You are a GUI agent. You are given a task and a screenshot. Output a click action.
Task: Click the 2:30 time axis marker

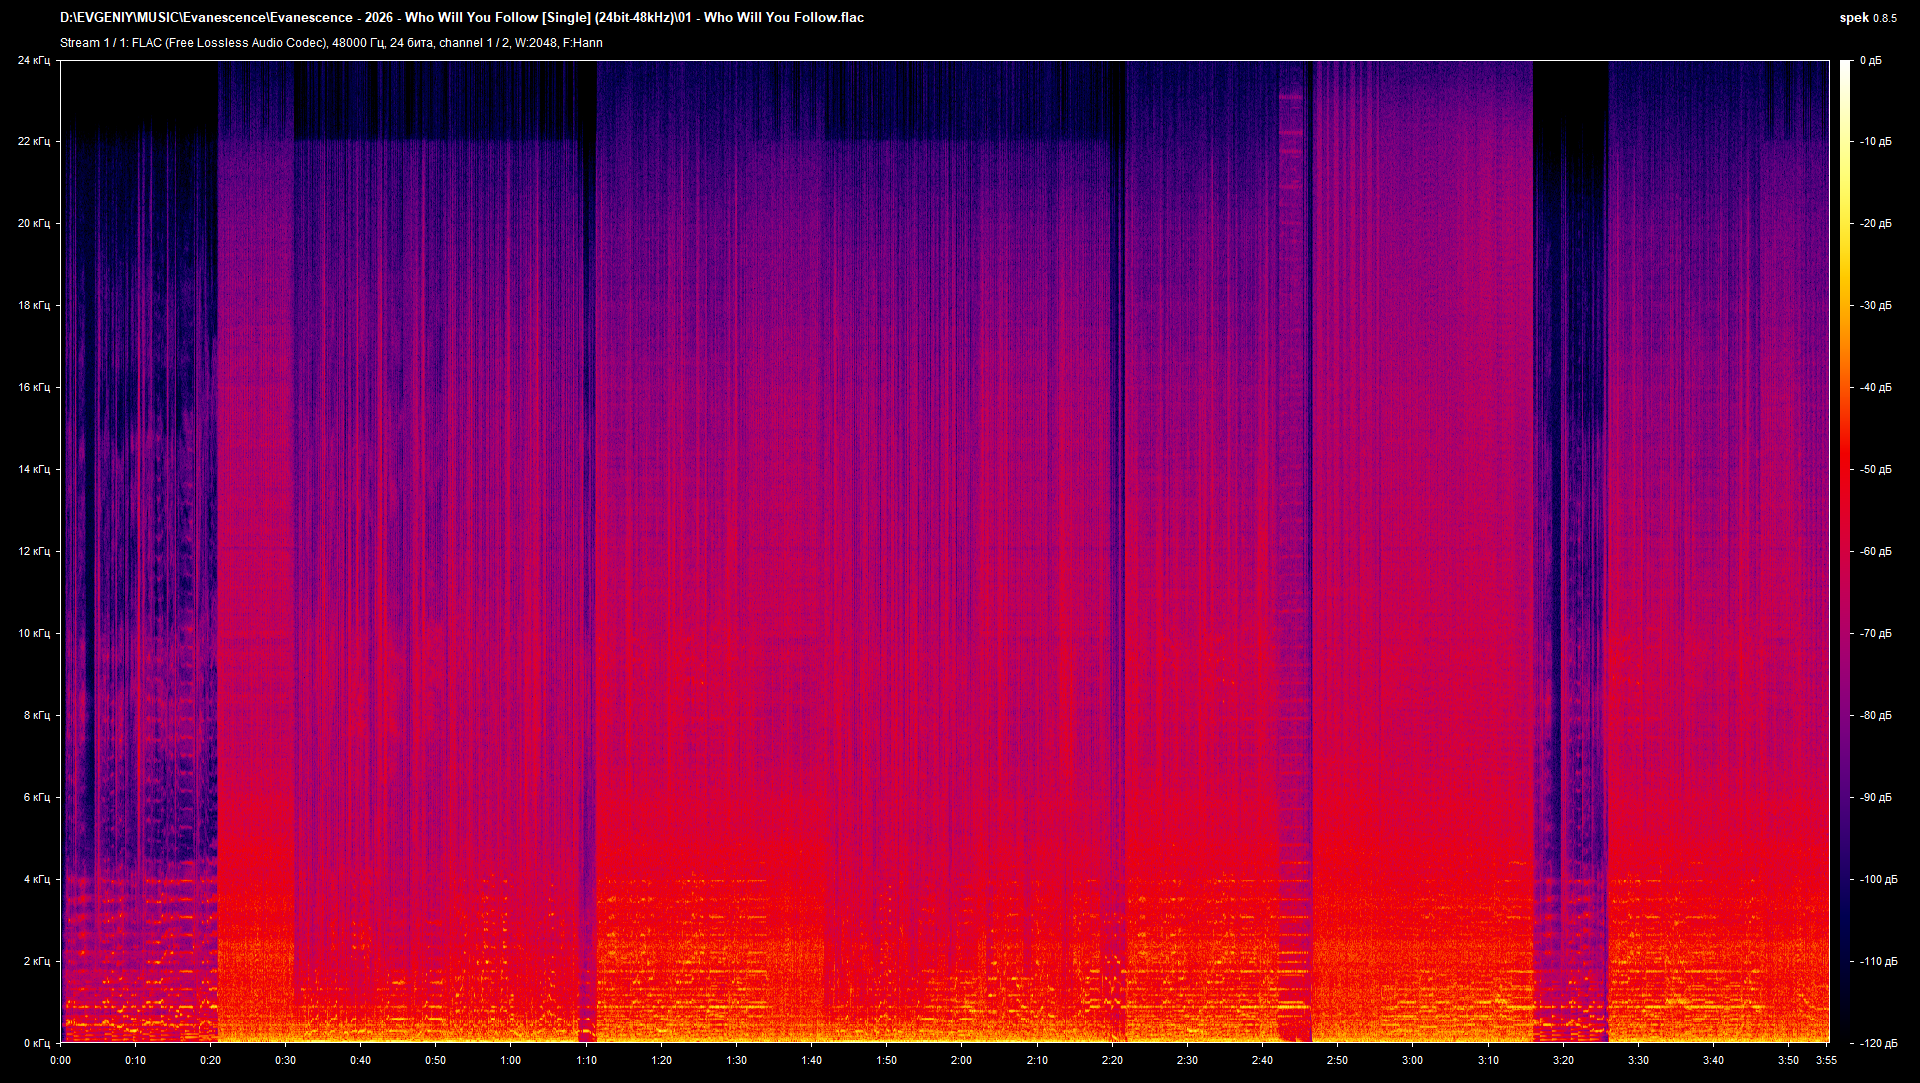click(1186, 1060)
